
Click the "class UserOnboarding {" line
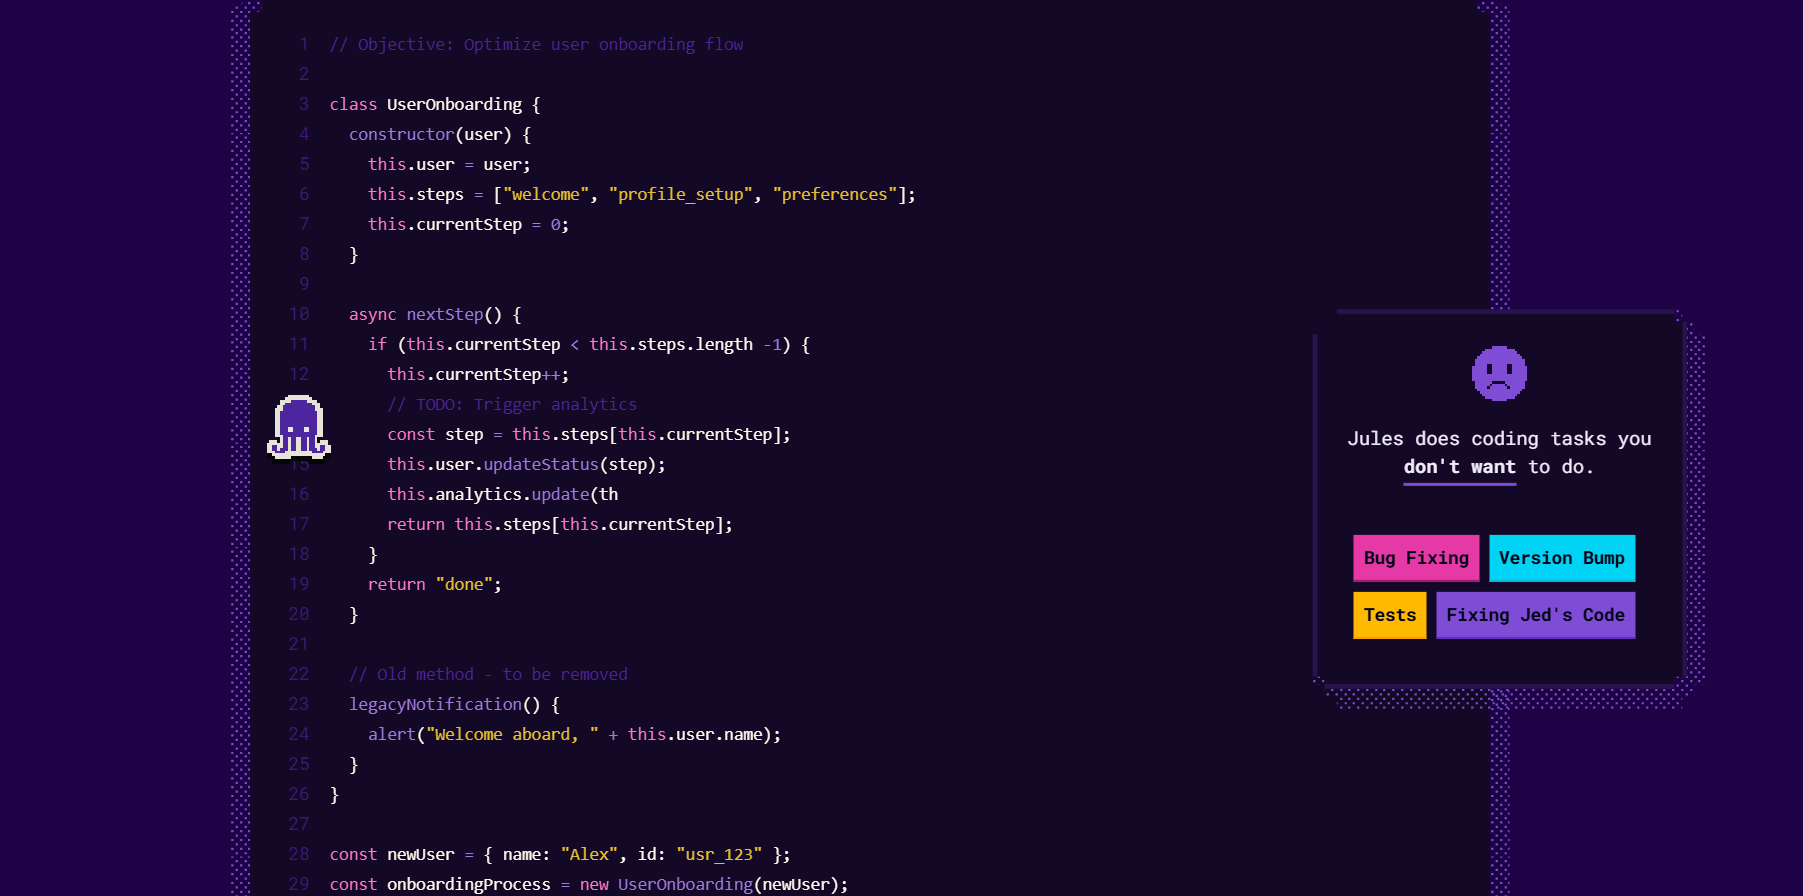pyautogui.click(x=435, y=104)
